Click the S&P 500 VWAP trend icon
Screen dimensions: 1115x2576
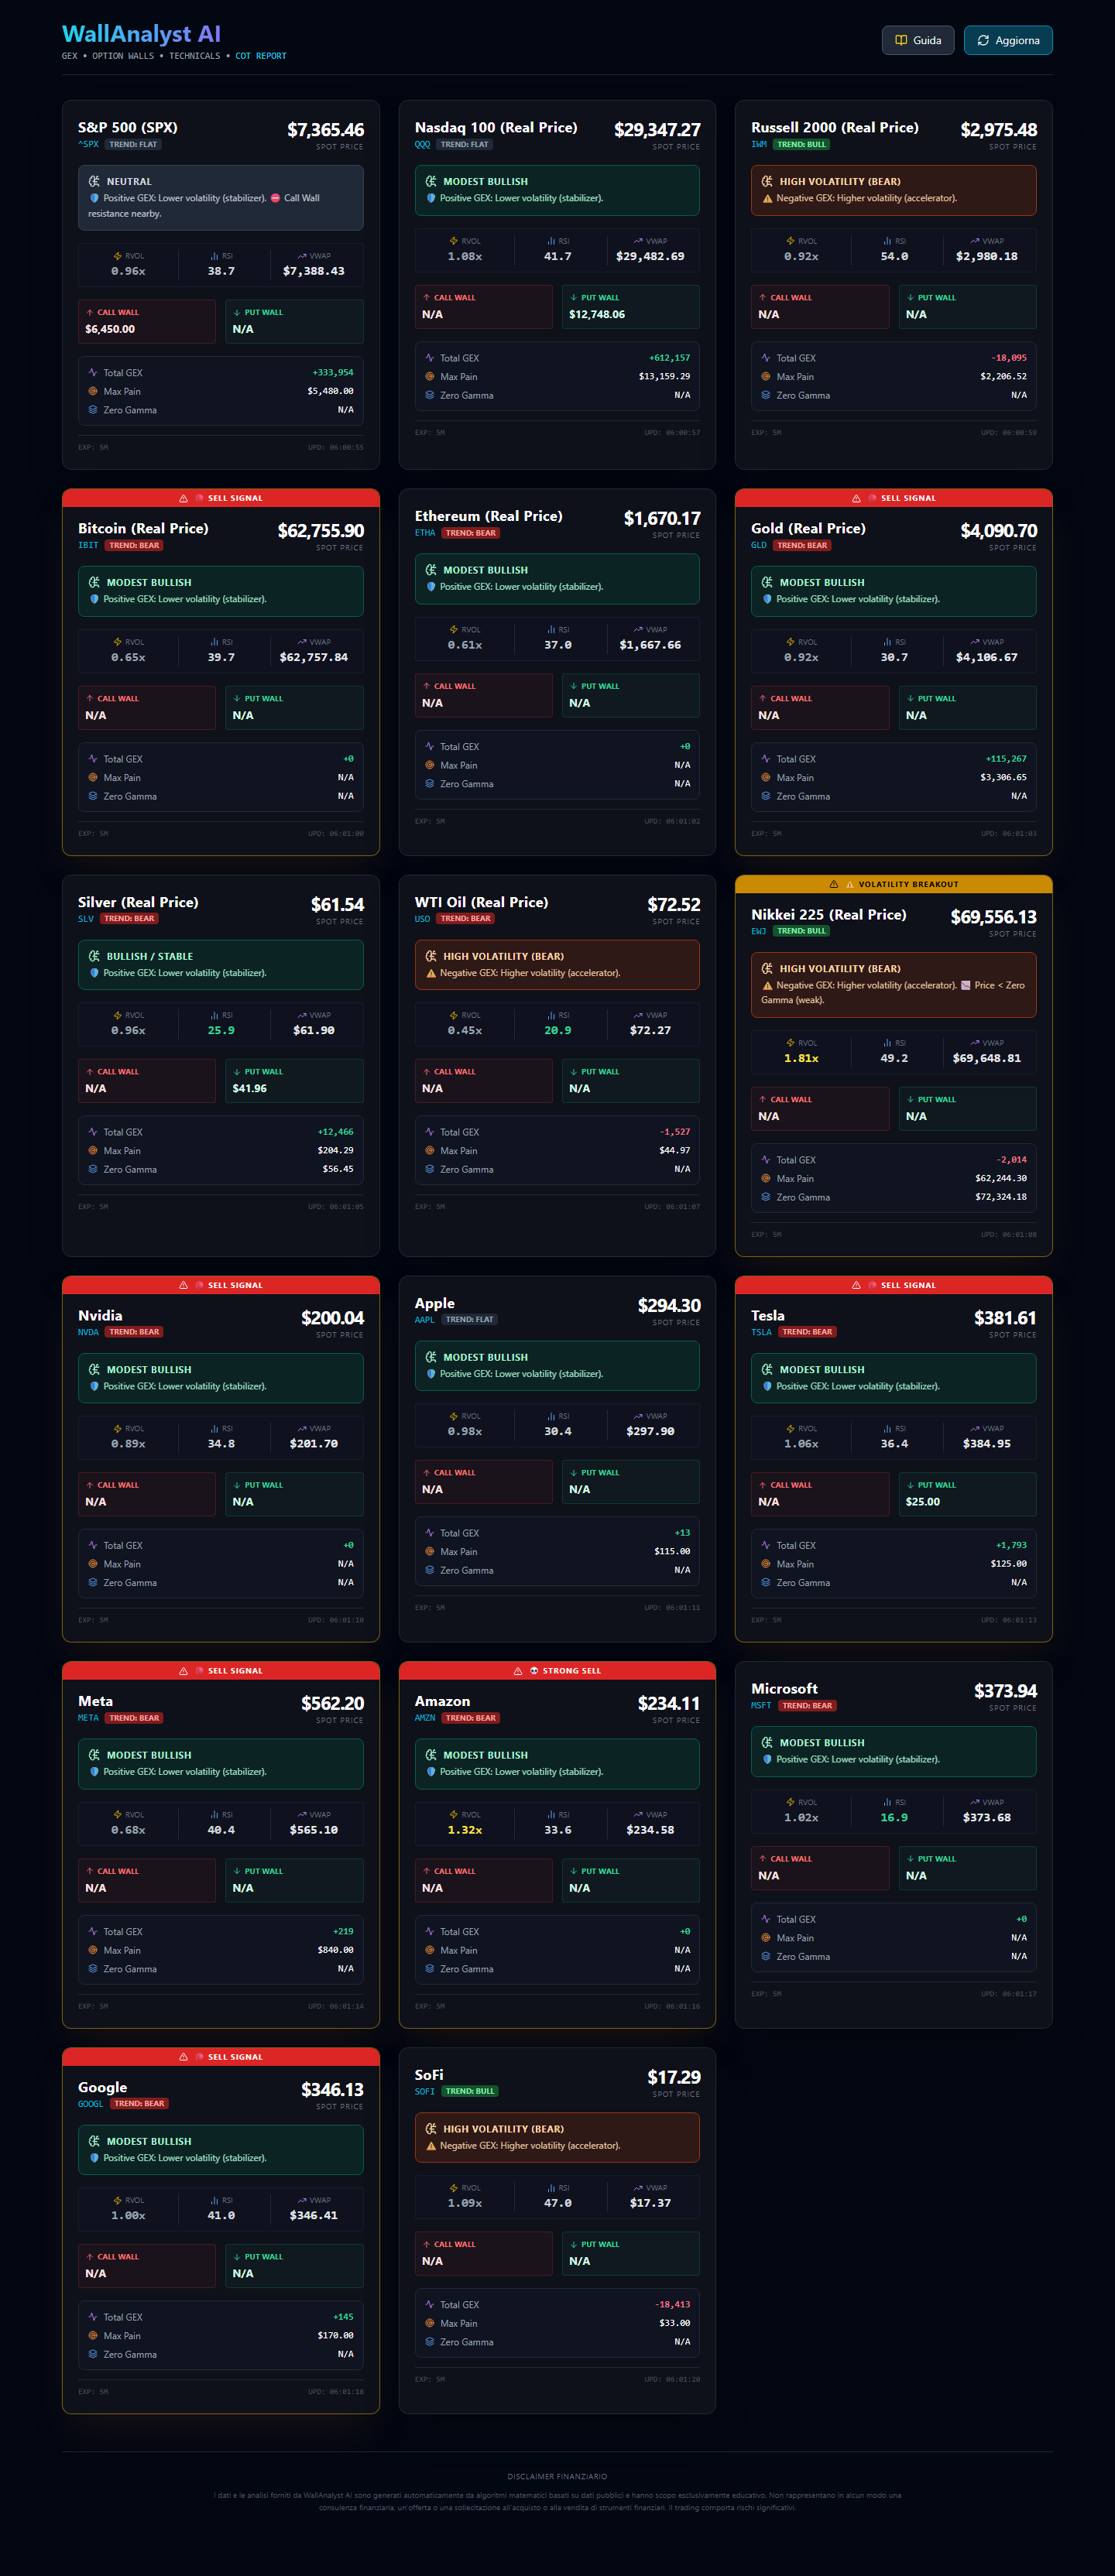tap(302, 256)
